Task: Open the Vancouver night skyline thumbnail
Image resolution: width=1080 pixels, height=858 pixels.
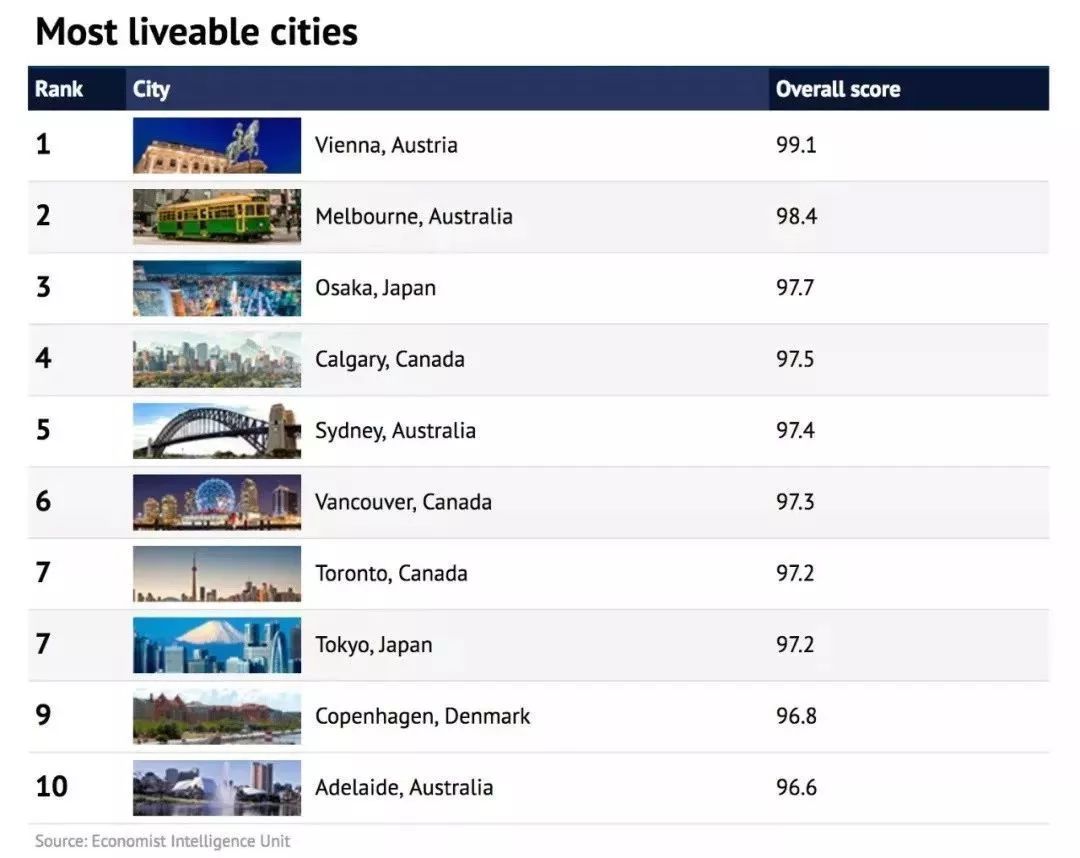Action: point(217,502)
